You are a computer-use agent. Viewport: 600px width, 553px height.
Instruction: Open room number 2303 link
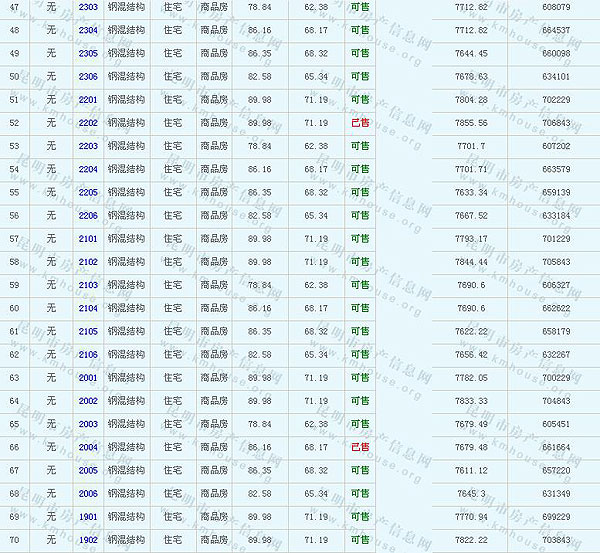click(x=88, y=7)
